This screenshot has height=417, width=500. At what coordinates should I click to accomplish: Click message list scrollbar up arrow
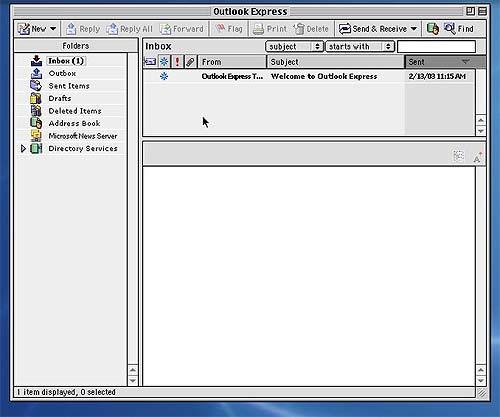pyautogui.click(x=481, y=120)
